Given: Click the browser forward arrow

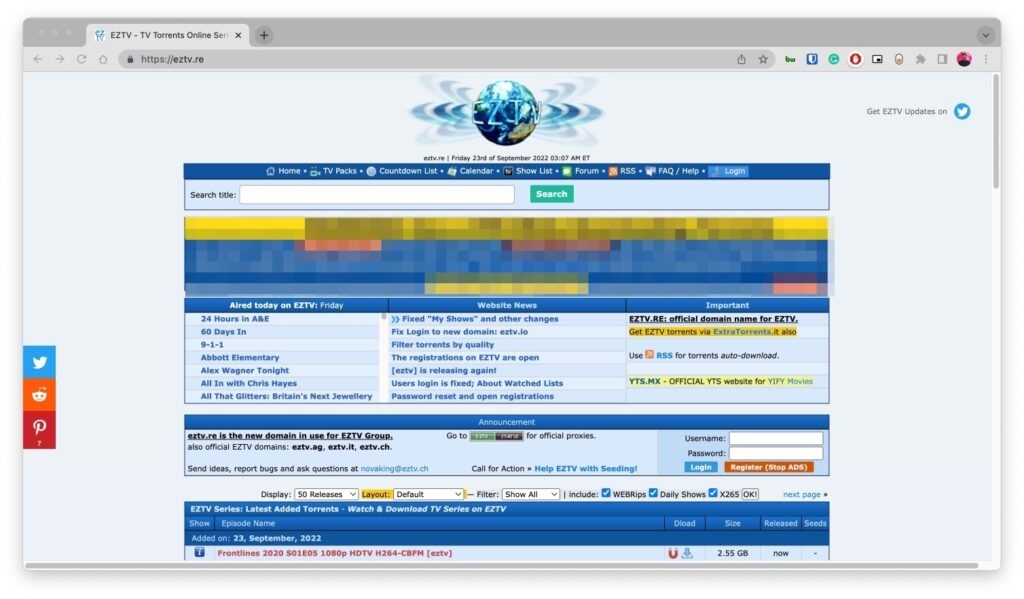Looking at the screenshot, I should (59, 59).
